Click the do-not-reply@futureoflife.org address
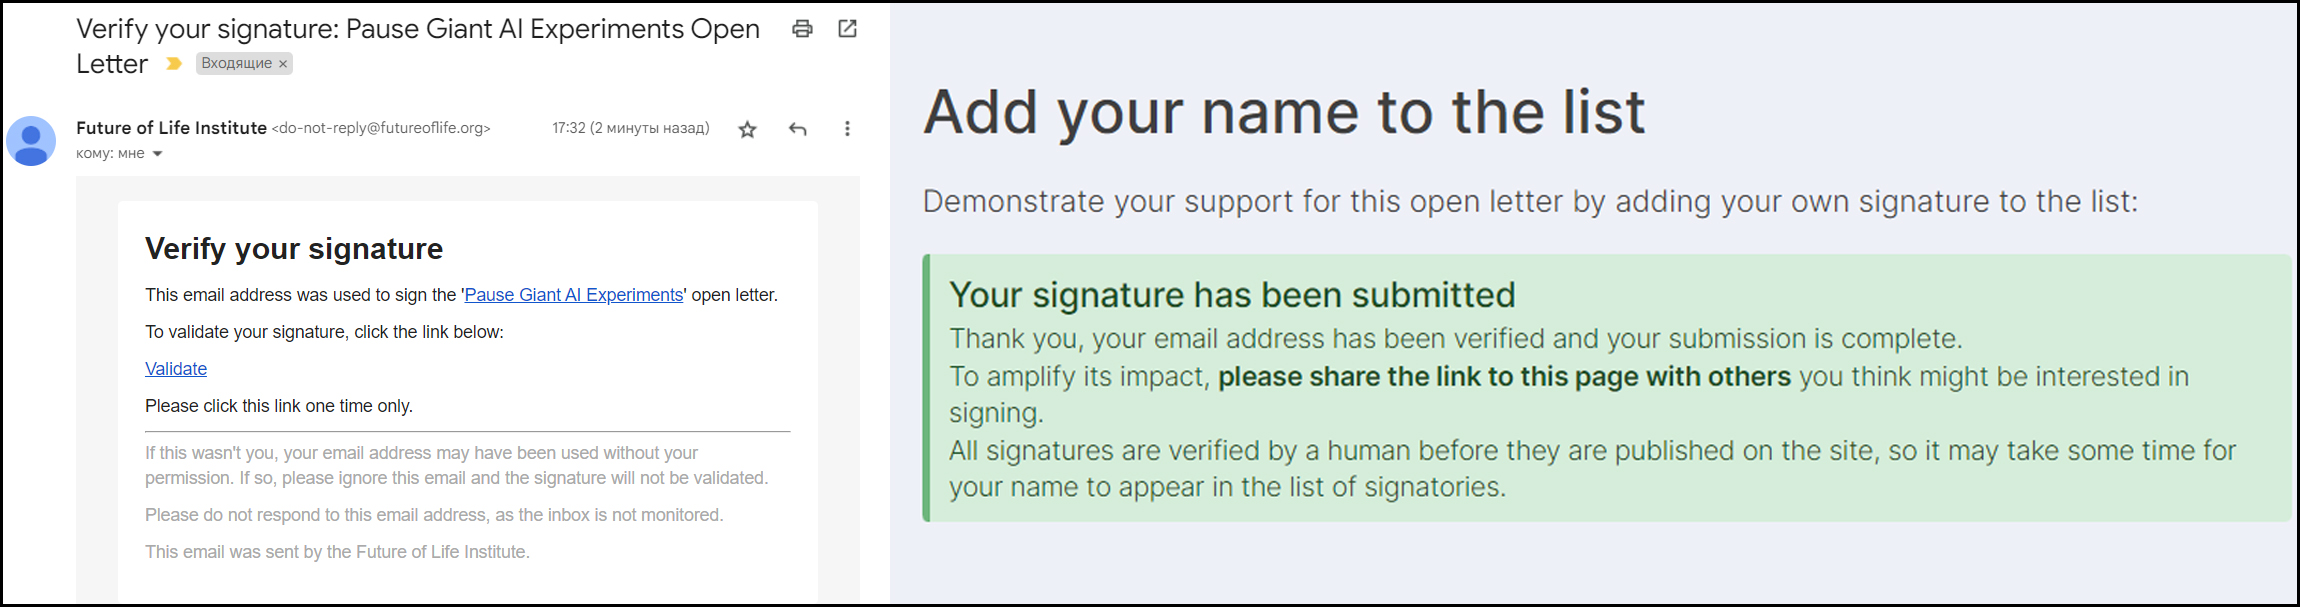 click(x=381, y=128)
